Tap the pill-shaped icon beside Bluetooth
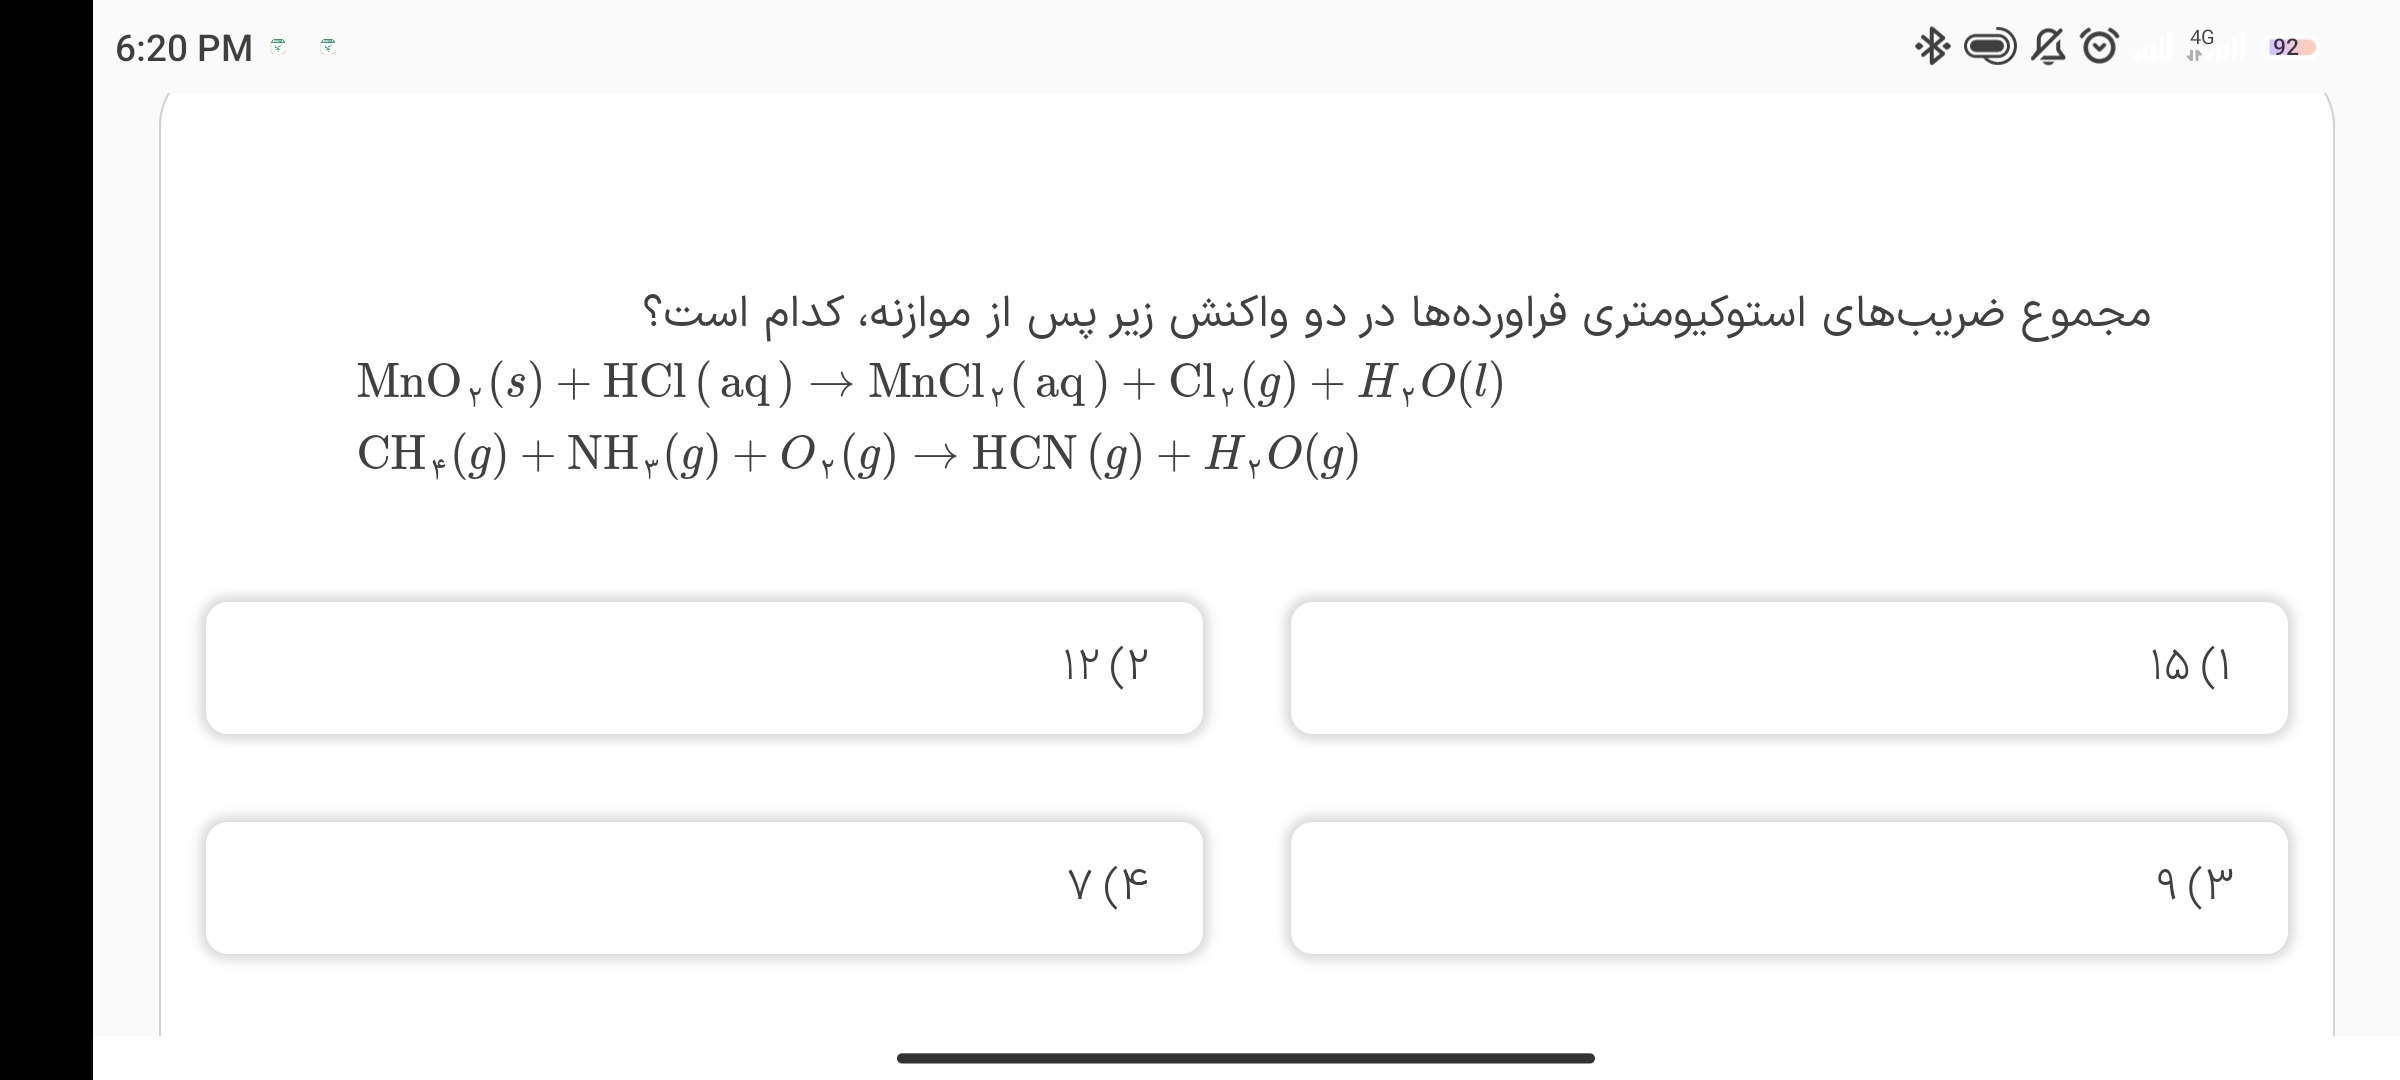The image size is (2400, 1080). (1990, 47)
